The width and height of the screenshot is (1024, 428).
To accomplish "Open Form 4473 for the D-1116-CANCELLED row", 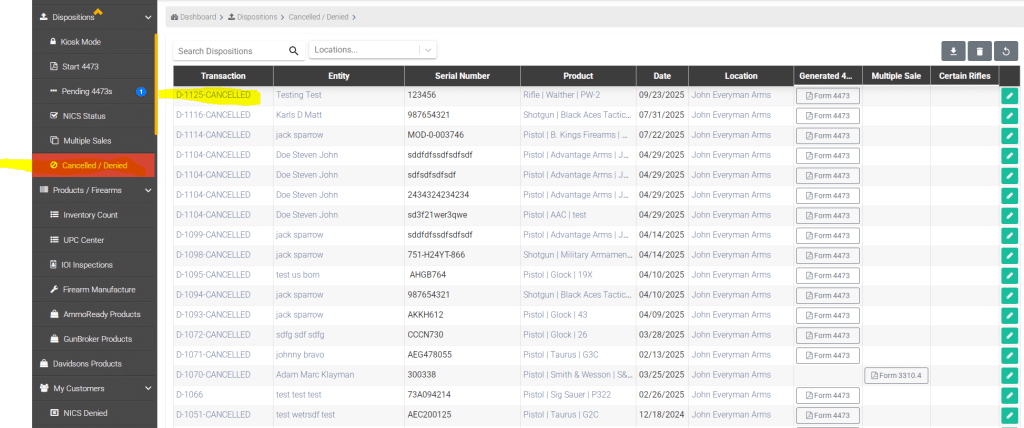I will tap(827, 116).
